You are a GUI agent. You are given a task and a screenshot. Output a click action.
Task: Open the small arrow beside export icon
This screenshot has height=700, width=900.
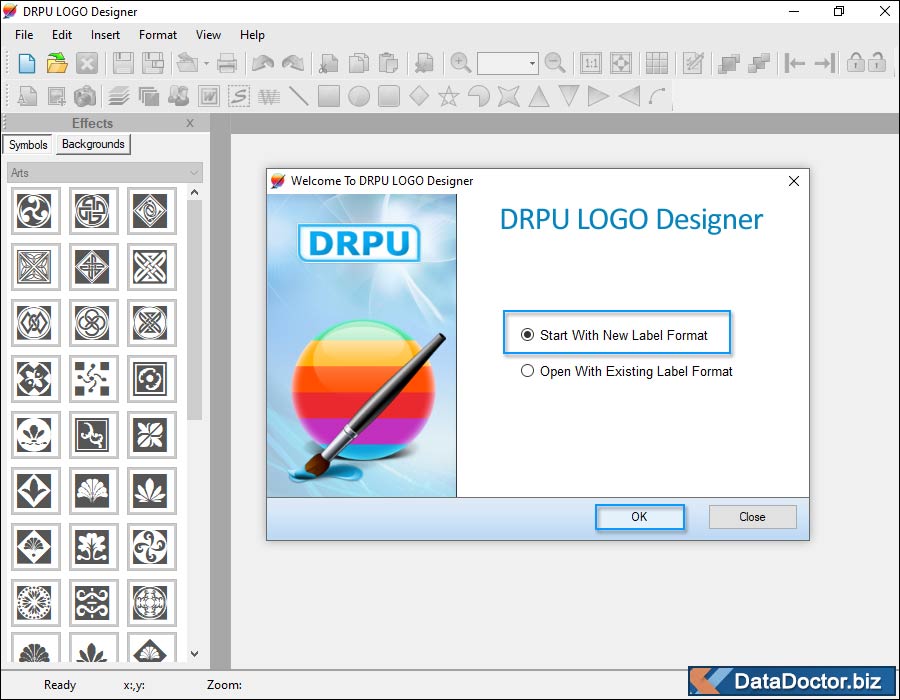tap(206, 63)
